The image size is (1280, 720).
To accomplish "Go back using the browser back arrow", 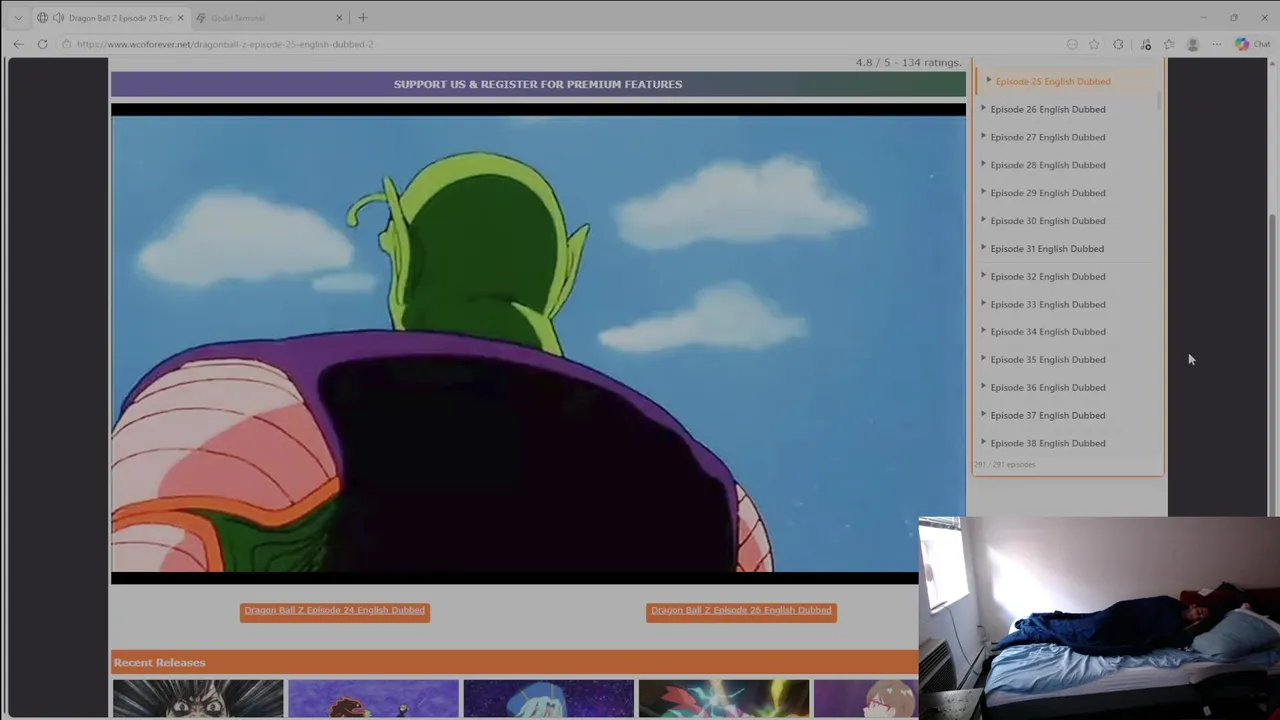I will [18, 44].
